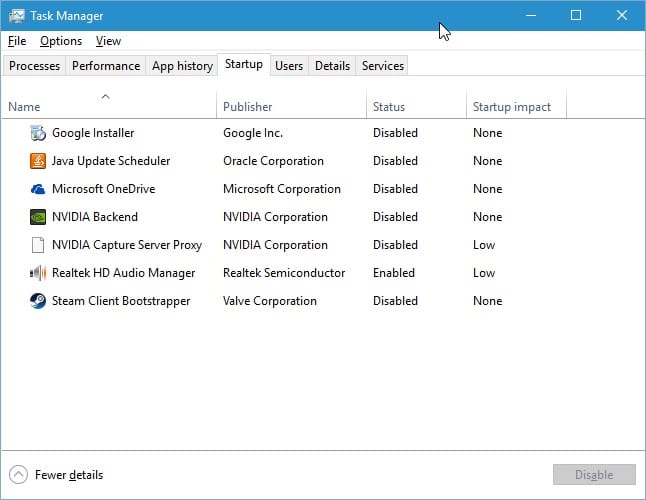Open the File menu
The height and width of the screenshot is (500, 646).
[x=17, y=41]
